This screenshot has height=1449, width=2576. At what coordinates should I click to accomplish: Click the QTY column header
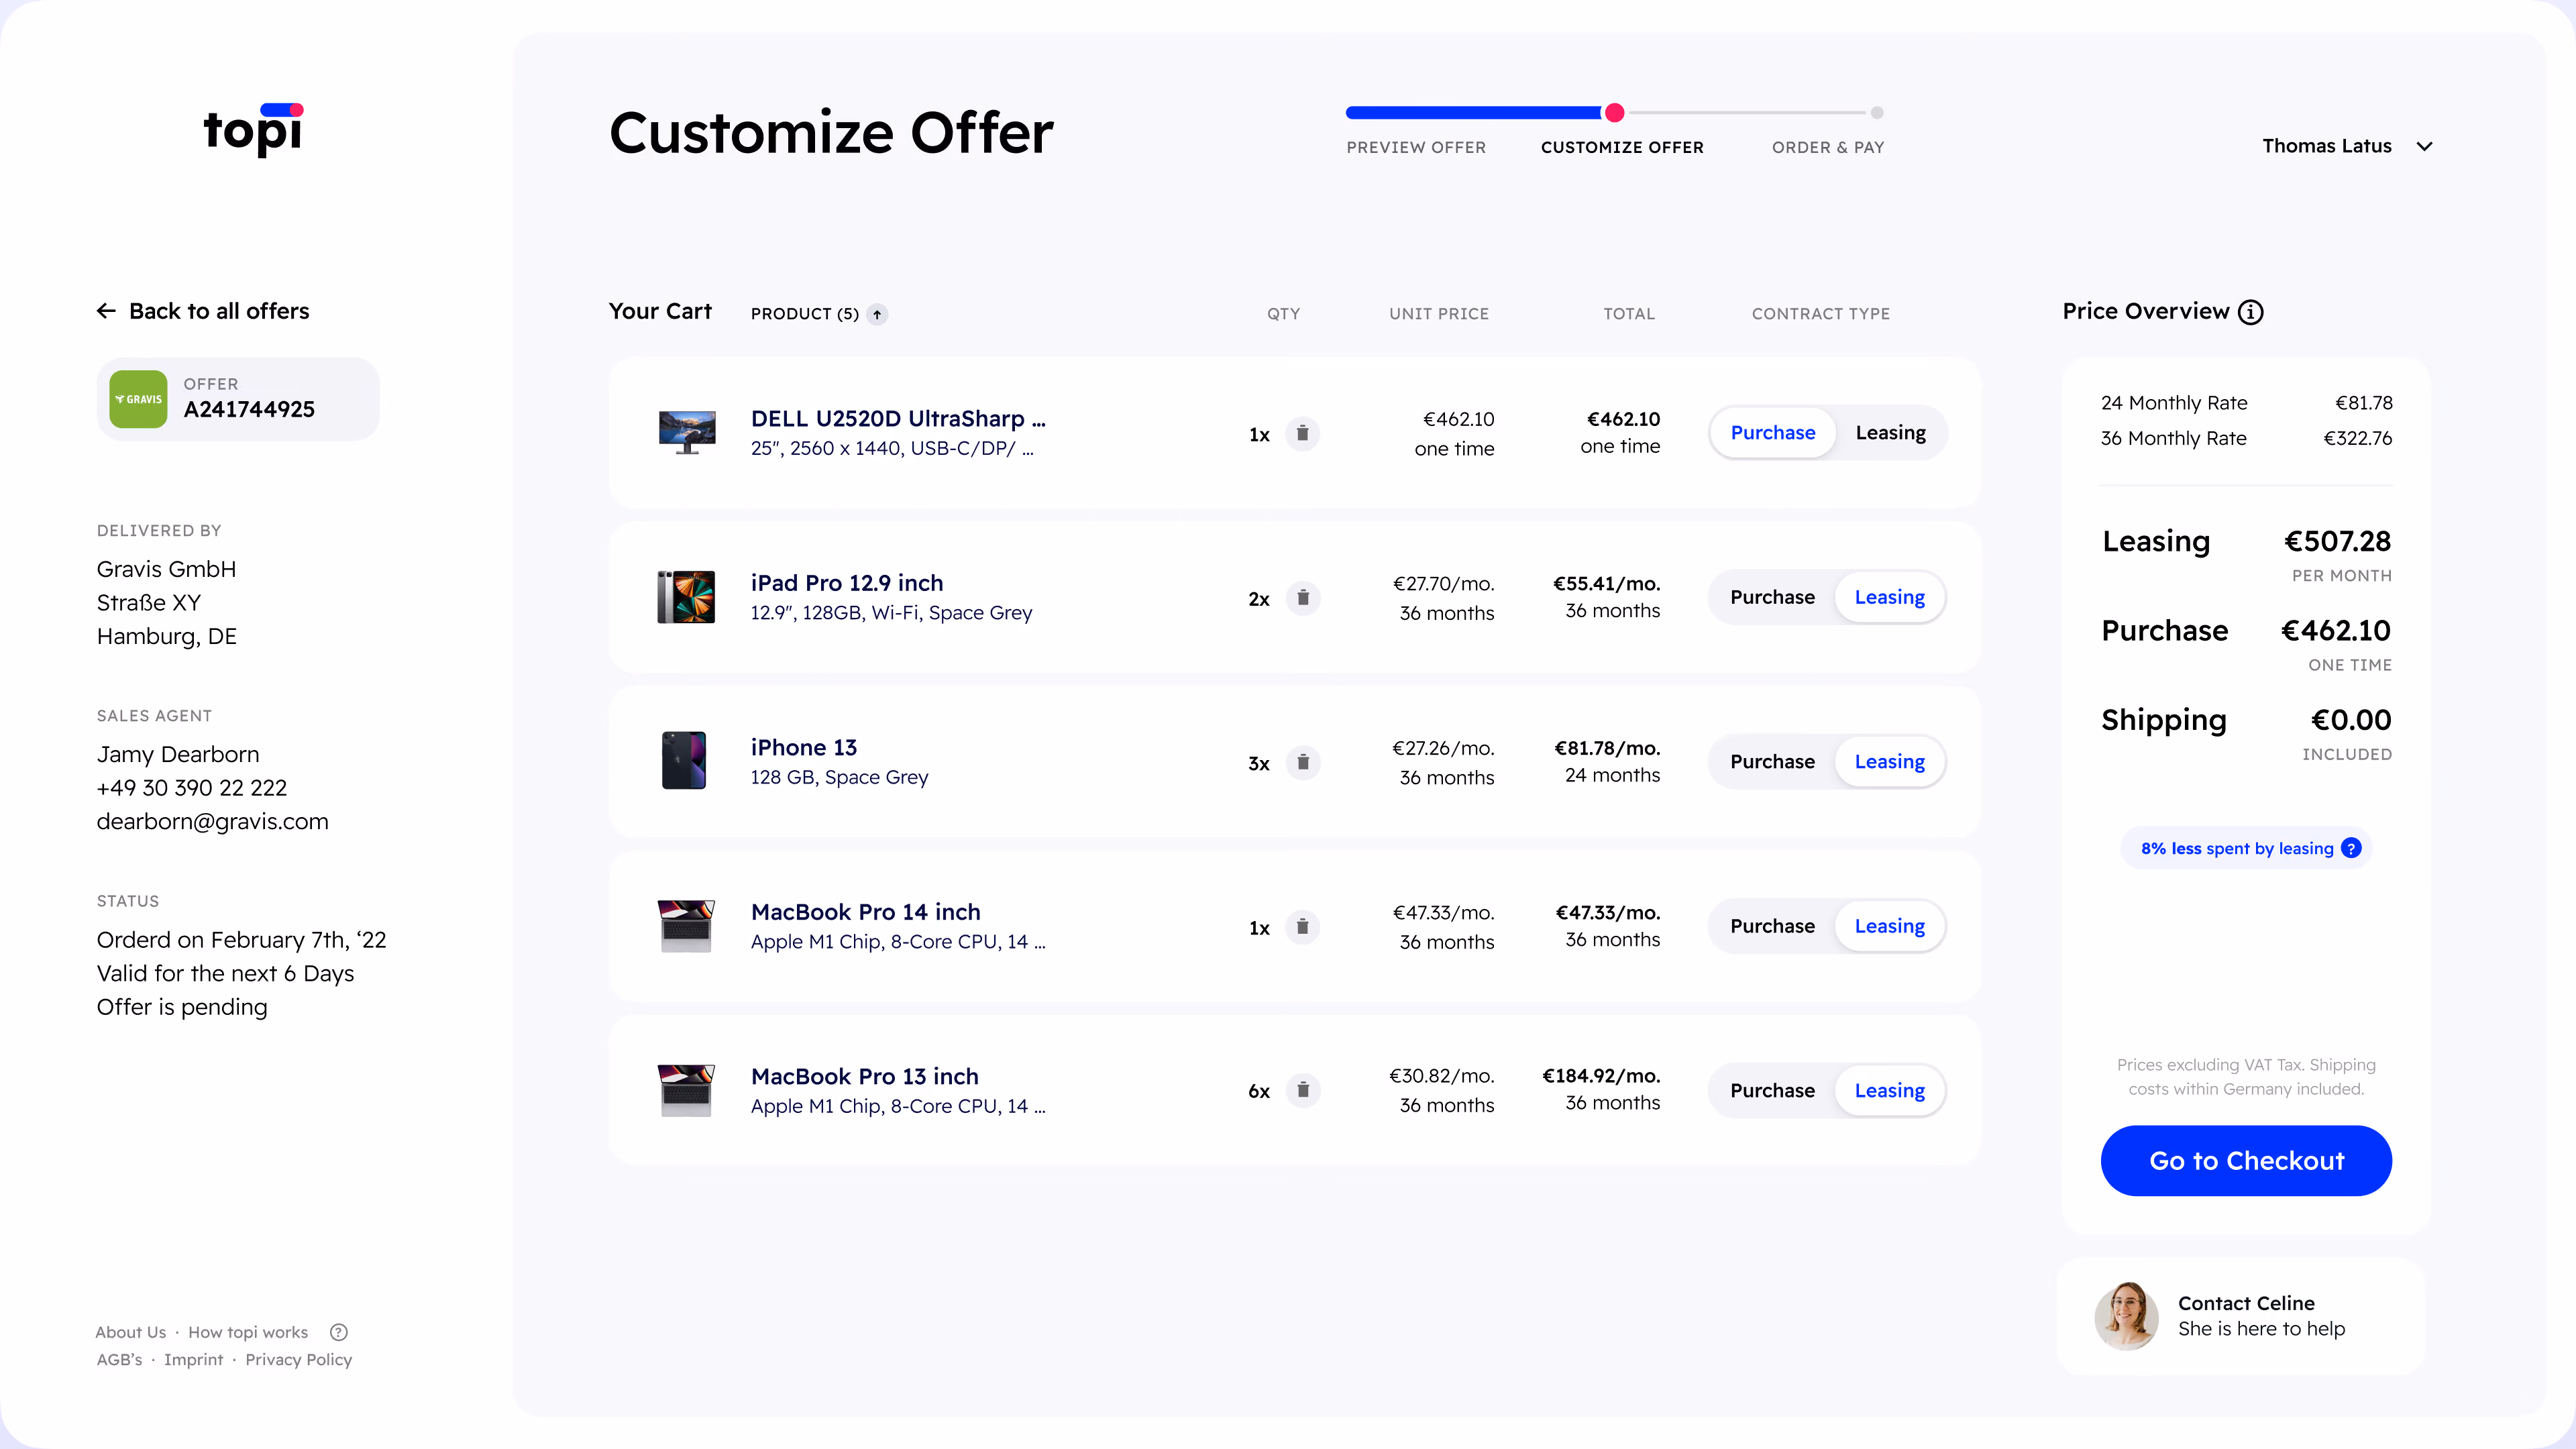point(1284,314)
